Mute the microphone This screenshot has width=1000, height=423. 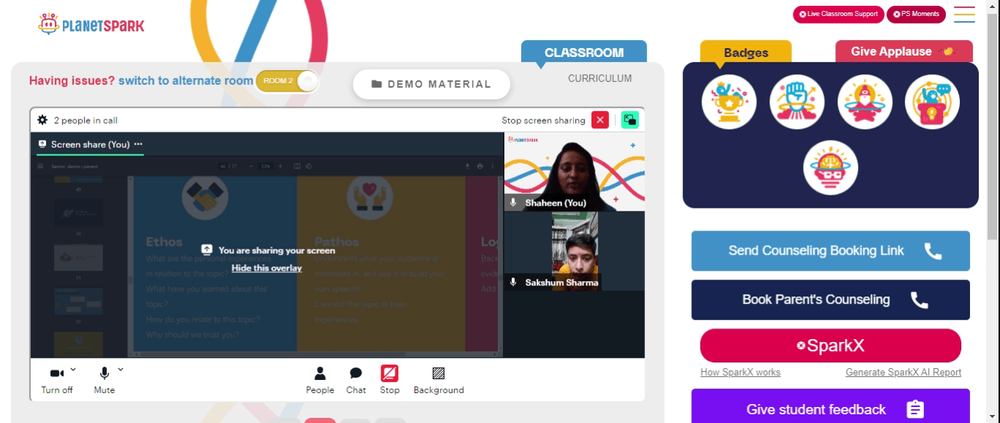104,380
